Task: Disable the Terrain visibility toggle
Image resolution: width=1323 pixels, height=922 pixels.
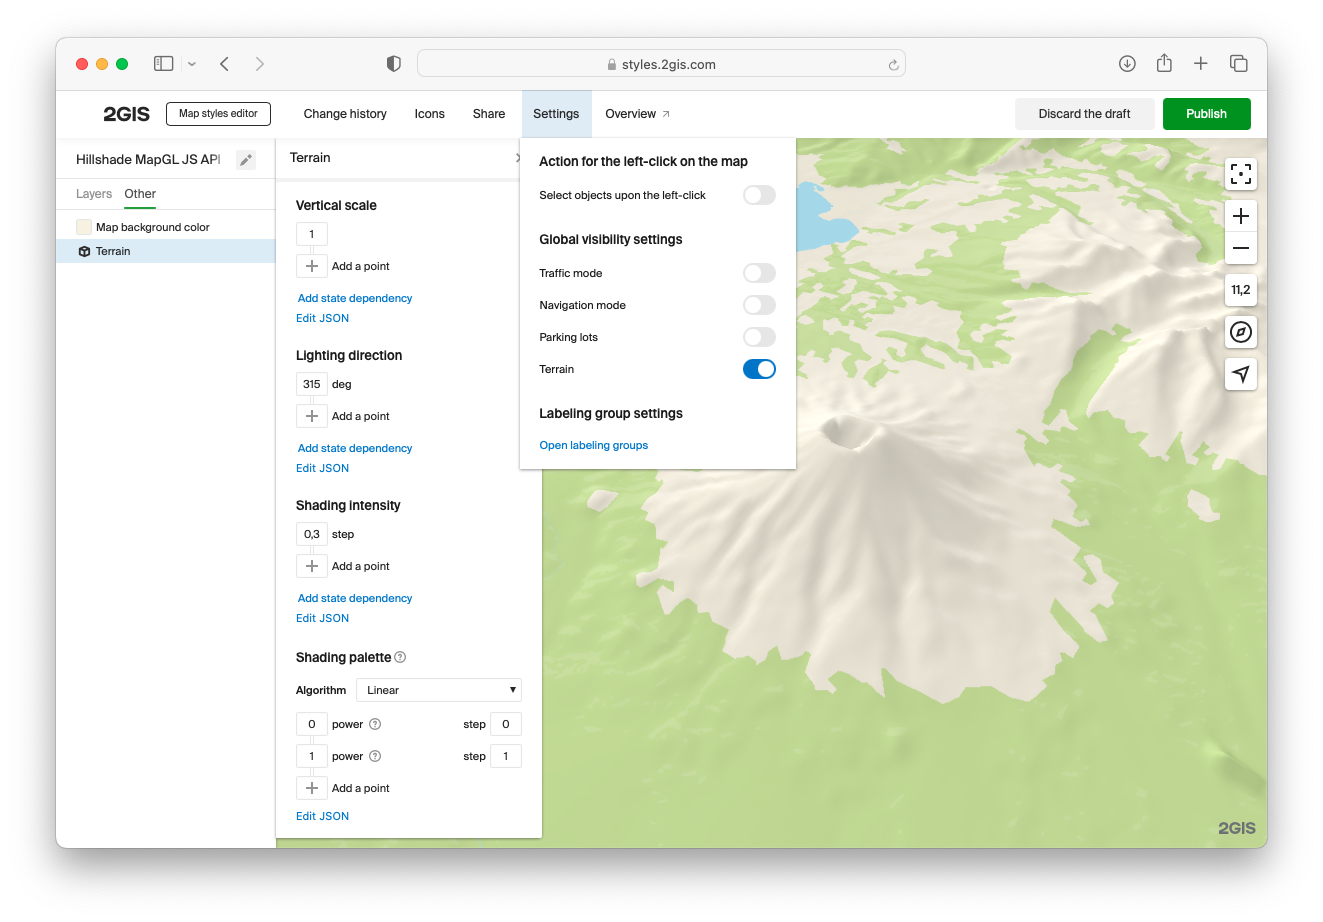Action: click(759, 369)
